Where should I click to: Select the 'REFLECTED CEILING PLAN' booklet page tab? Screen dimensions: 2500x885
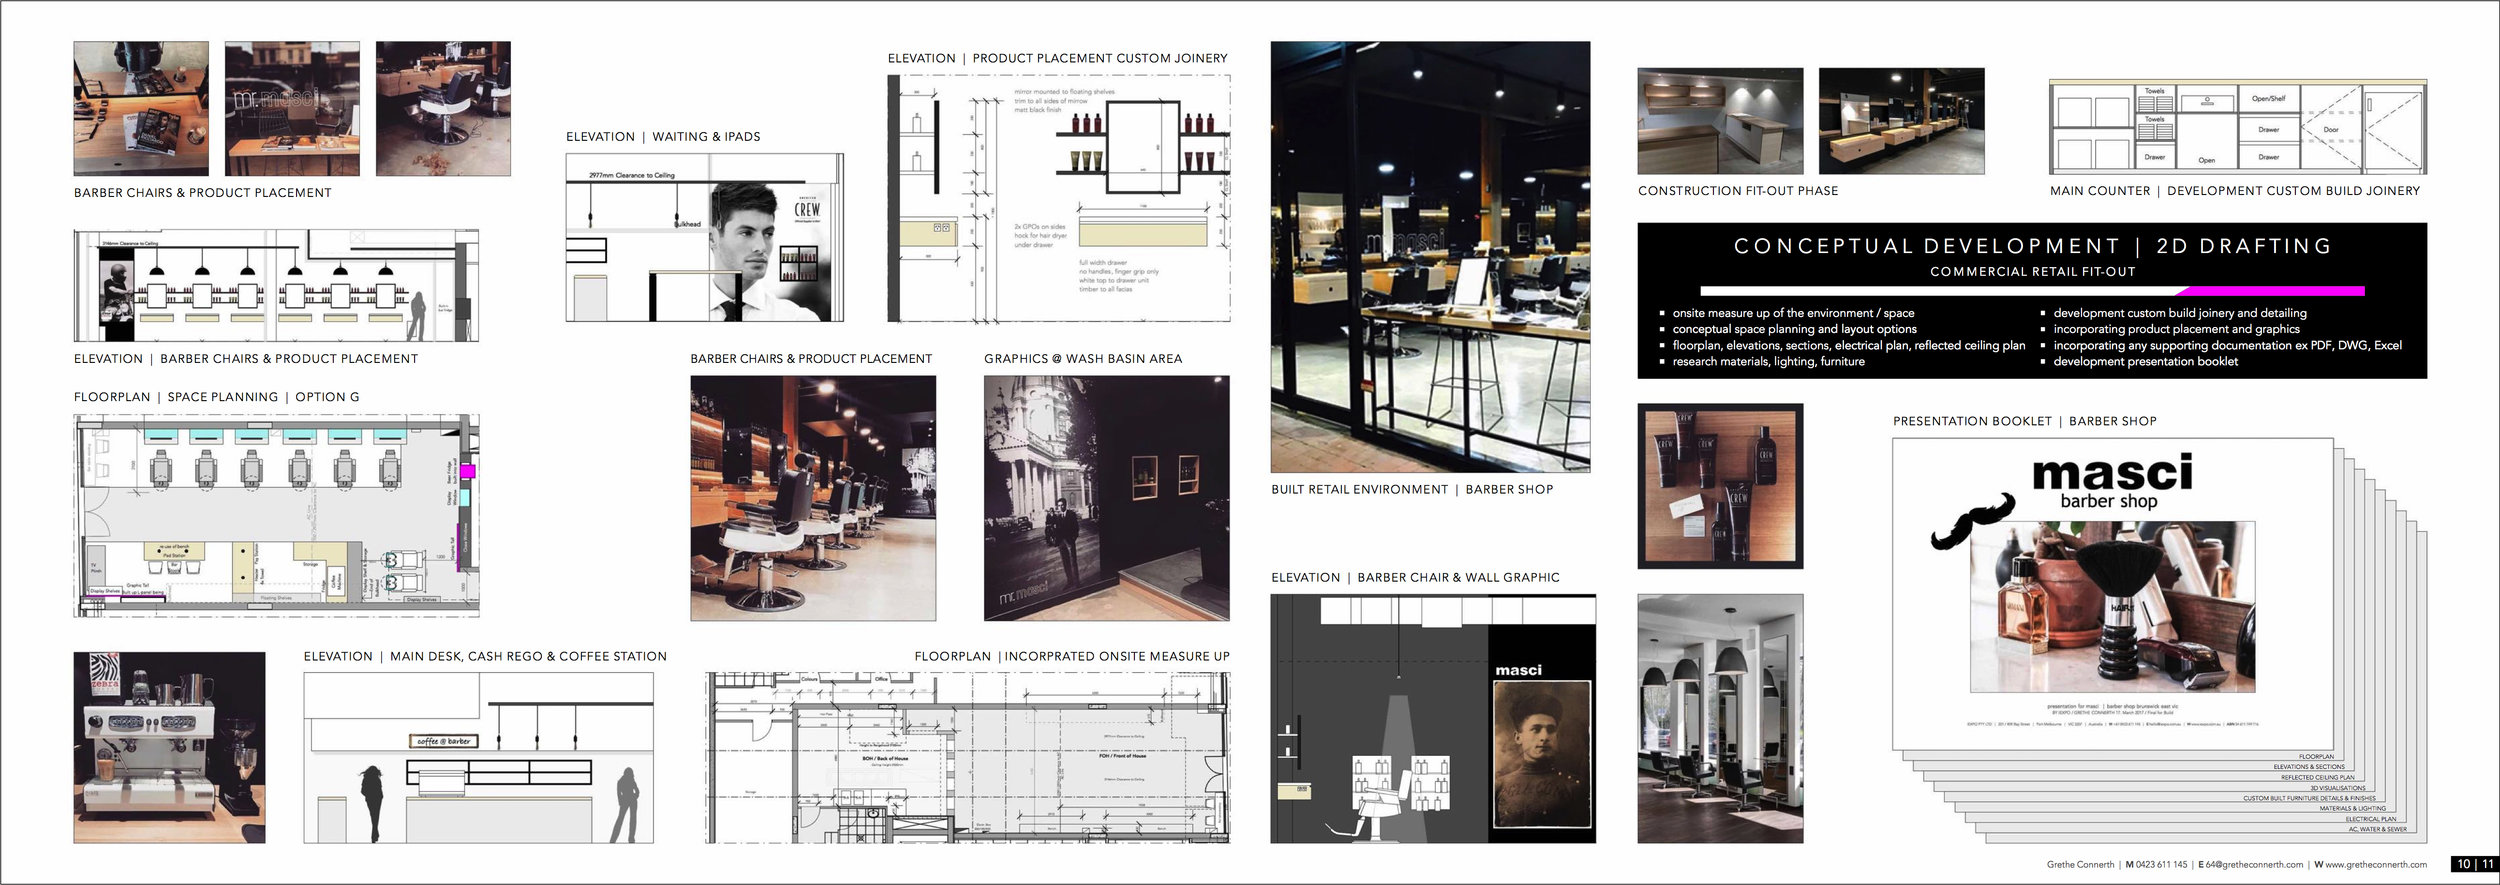pos(2317,777)
